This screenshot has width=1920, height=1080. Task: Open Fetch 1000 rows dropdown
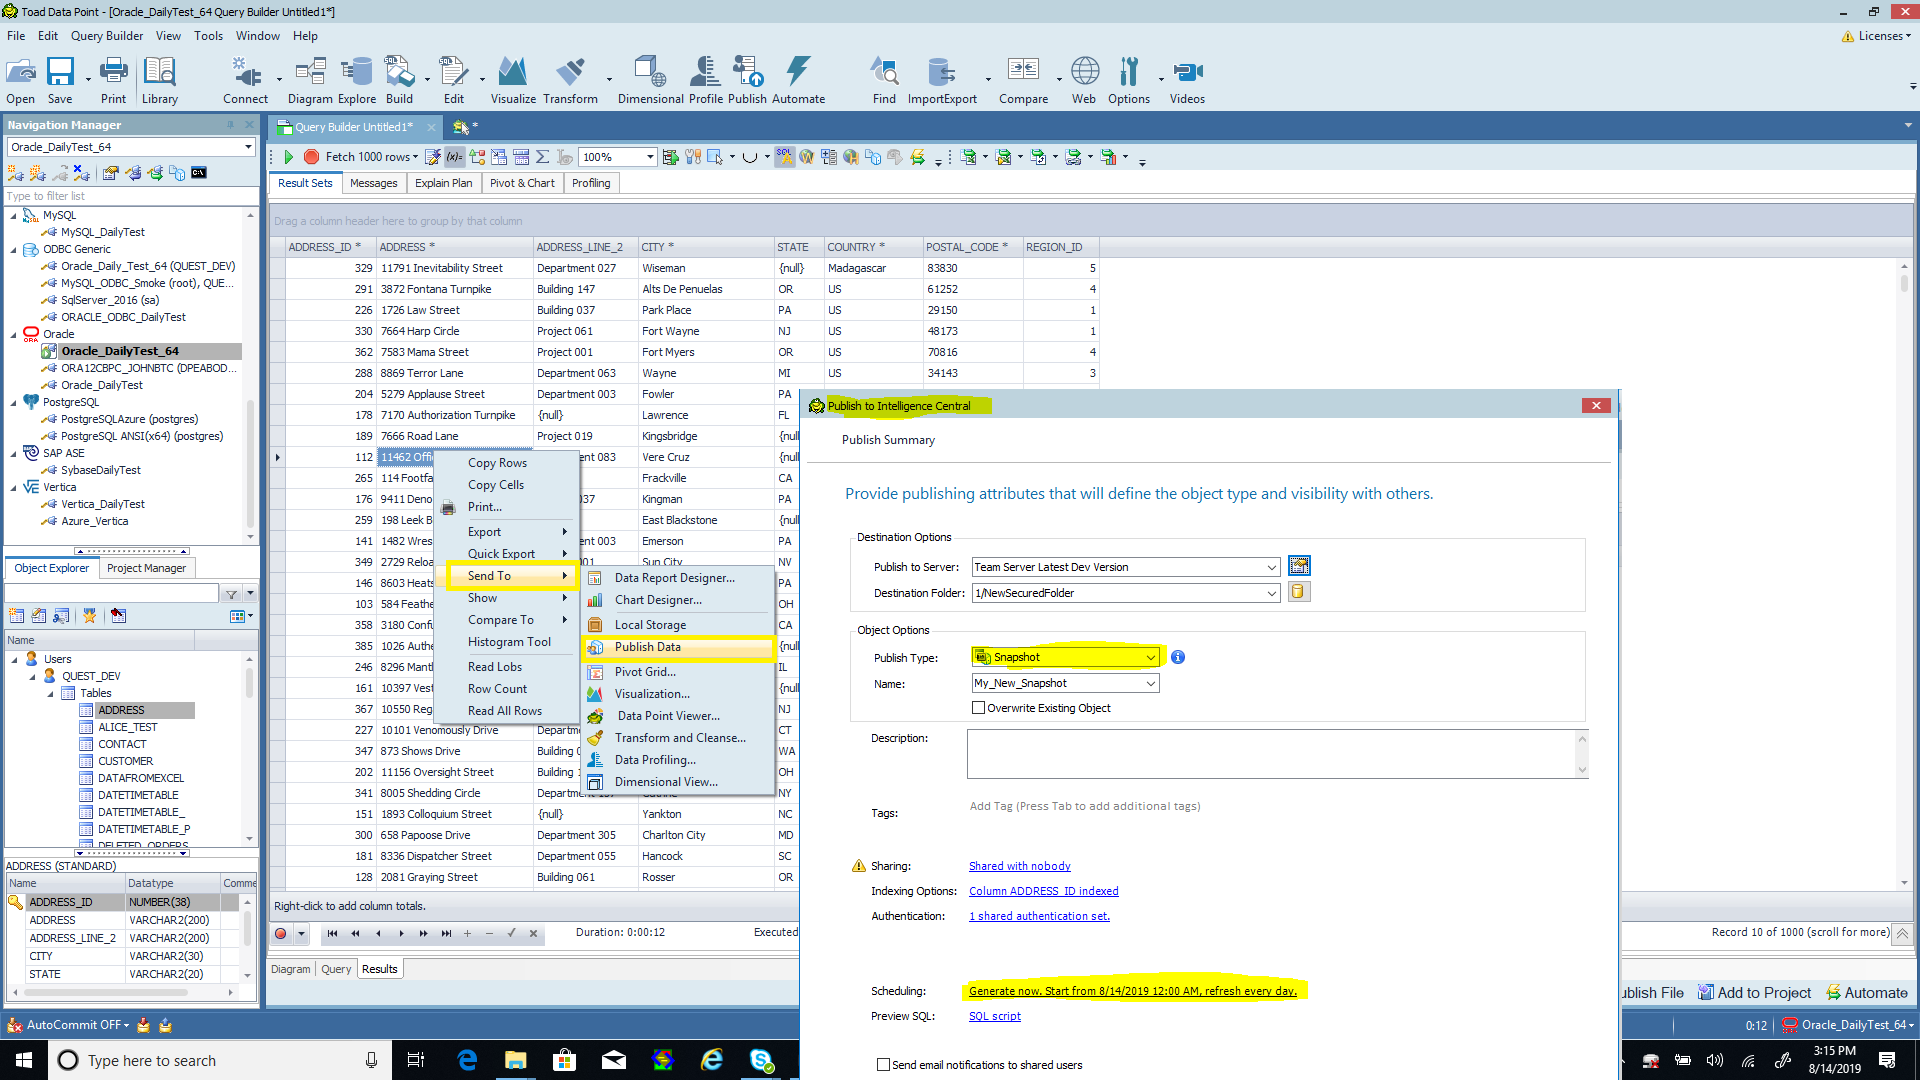point(416,157)
